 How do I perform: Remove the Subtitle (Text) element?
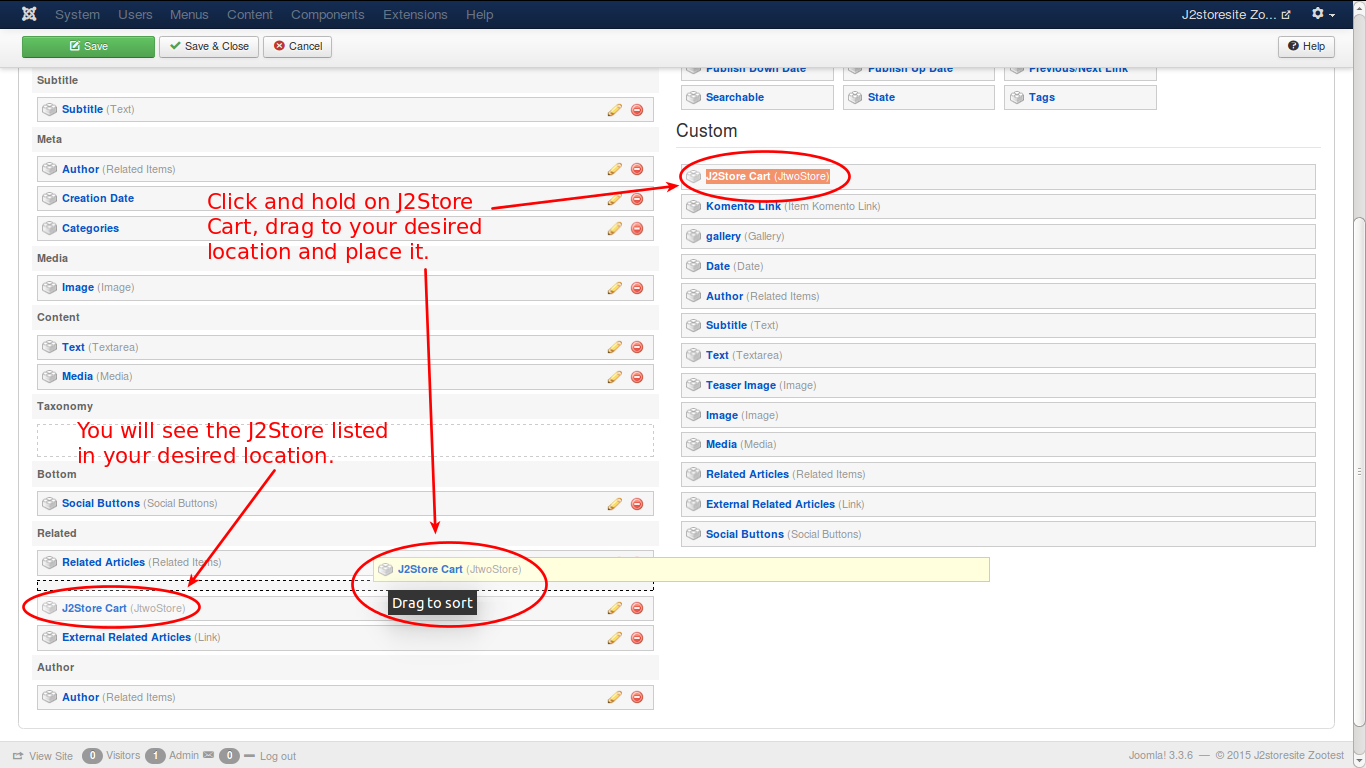click(x=637, y=110)
